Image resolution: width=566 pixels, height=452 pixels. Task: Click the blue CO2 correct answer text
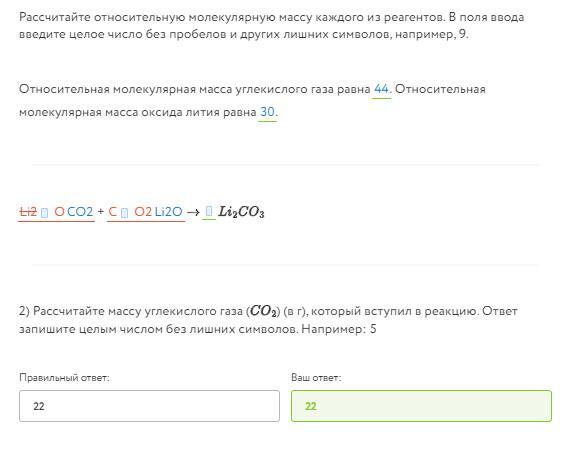pos(80,212)
